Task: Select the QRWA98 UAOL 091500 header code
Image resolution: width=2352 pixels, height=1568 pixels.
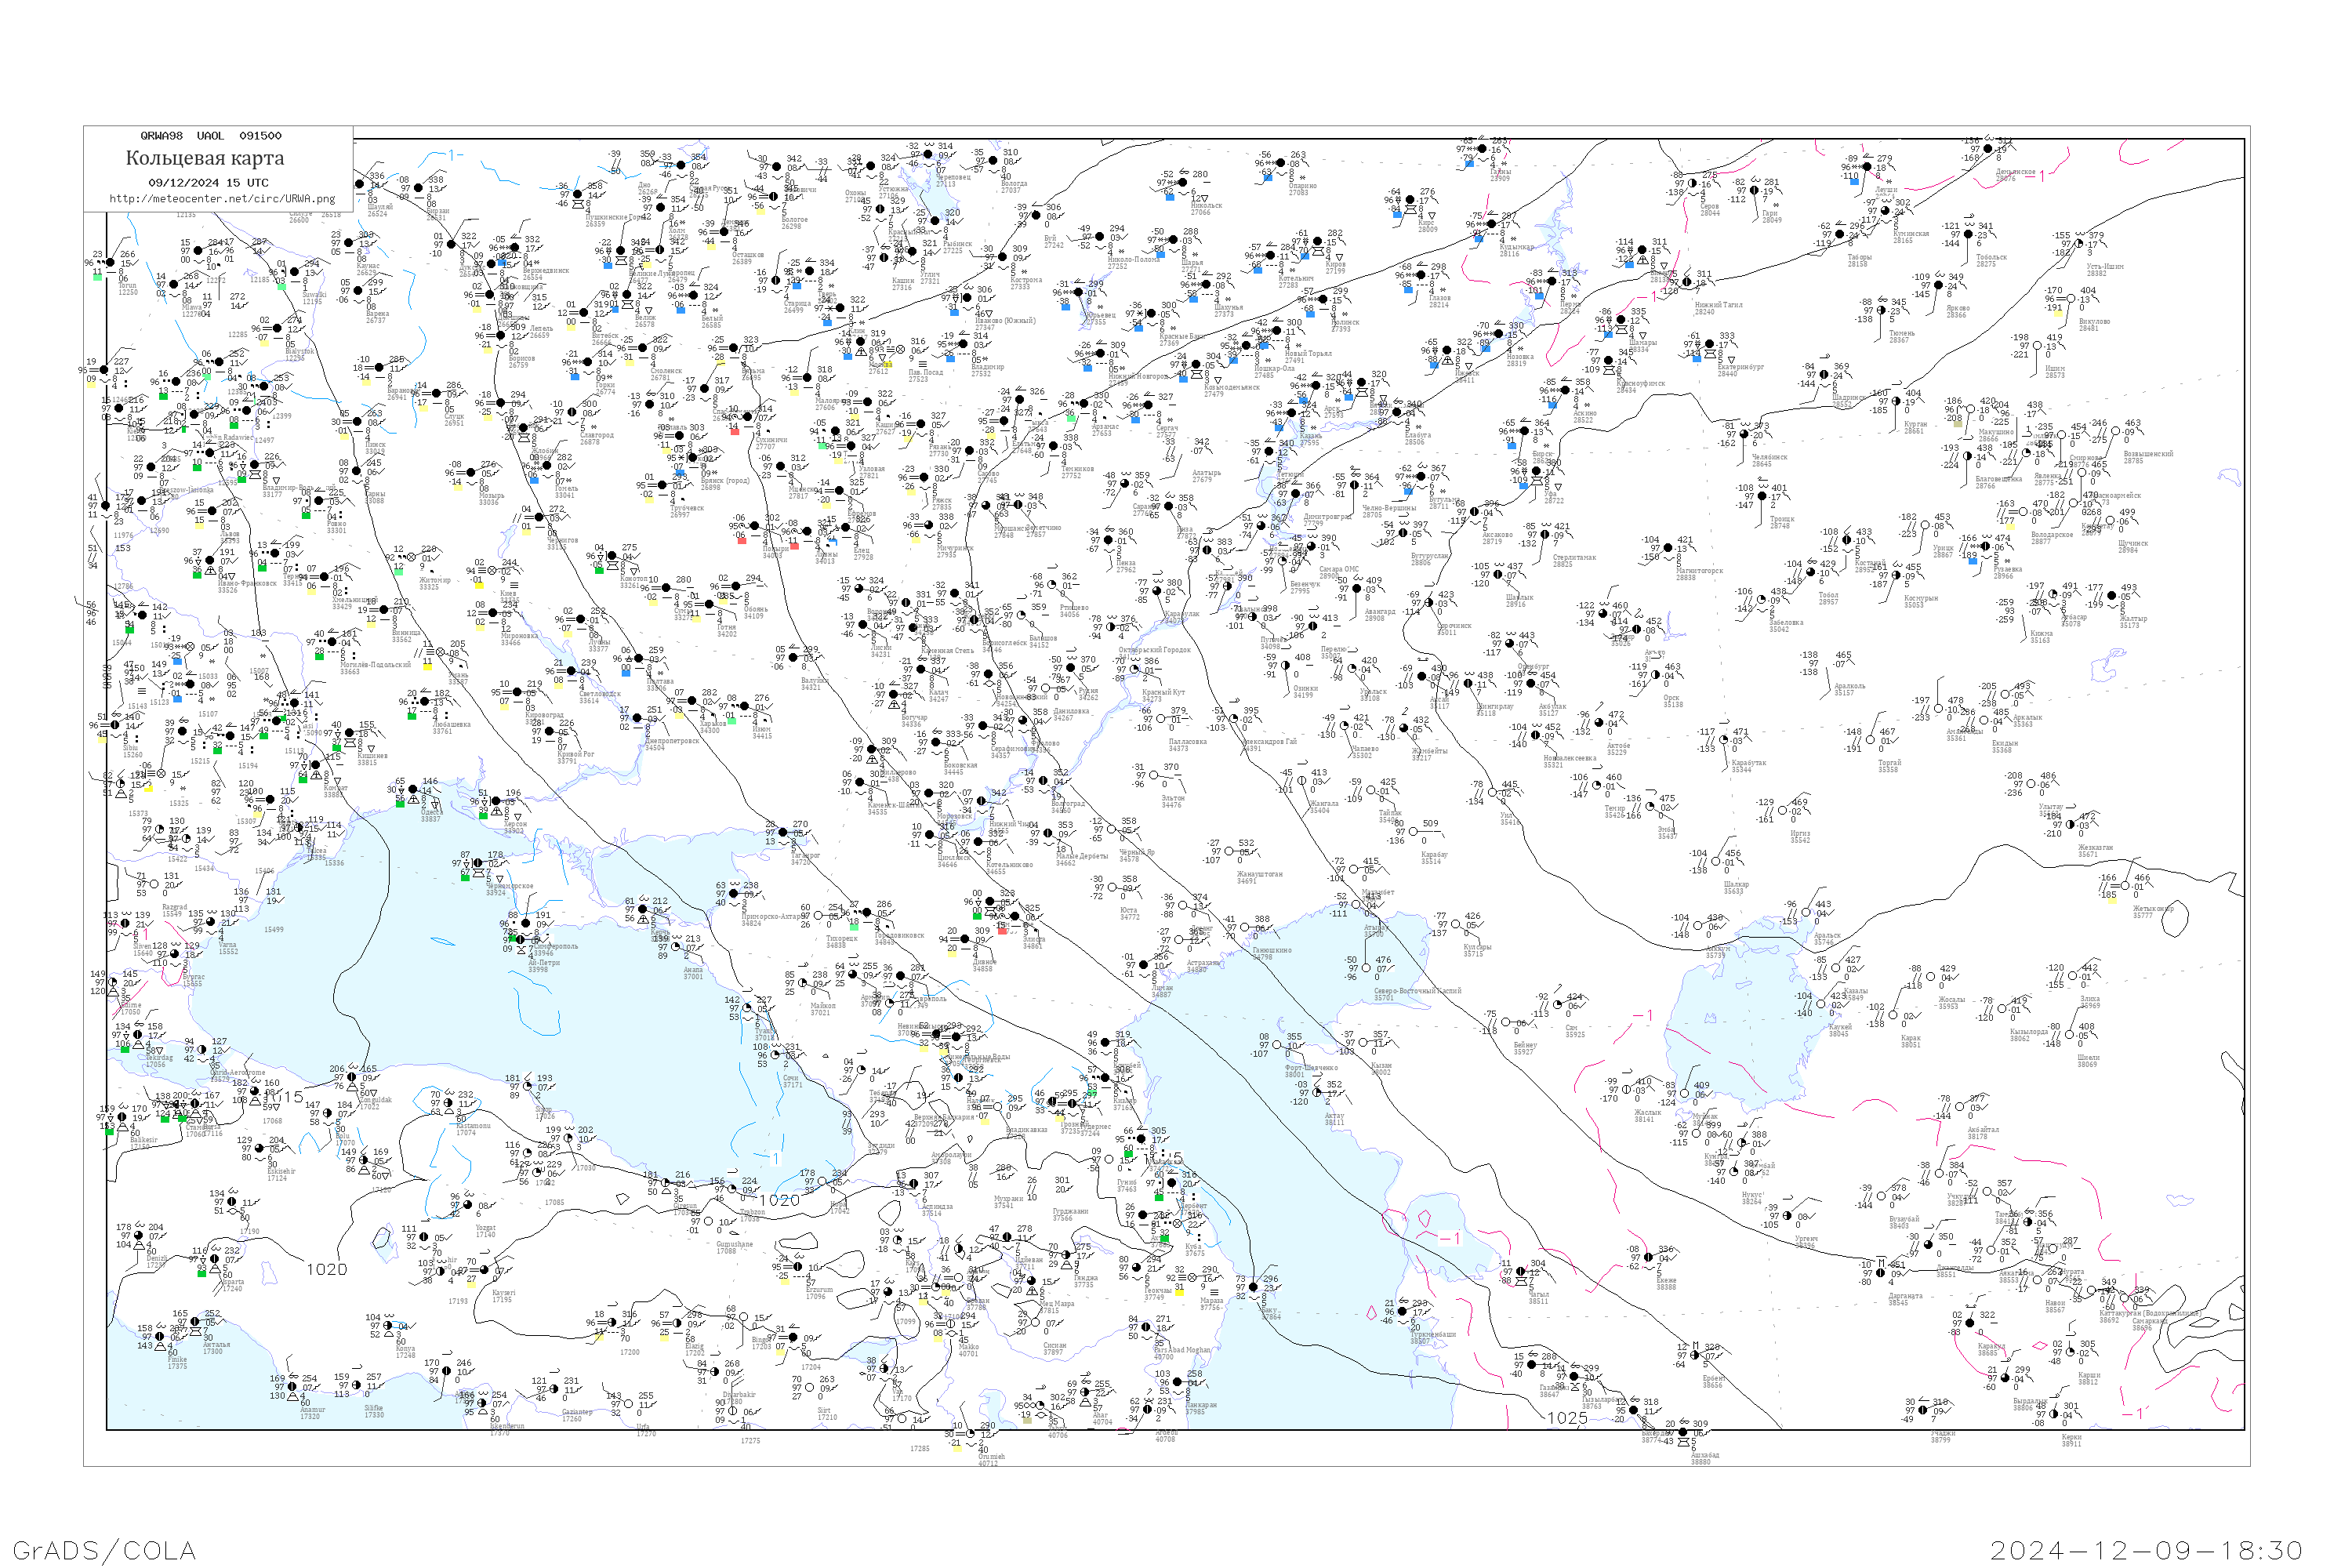Action: [211, 136]
